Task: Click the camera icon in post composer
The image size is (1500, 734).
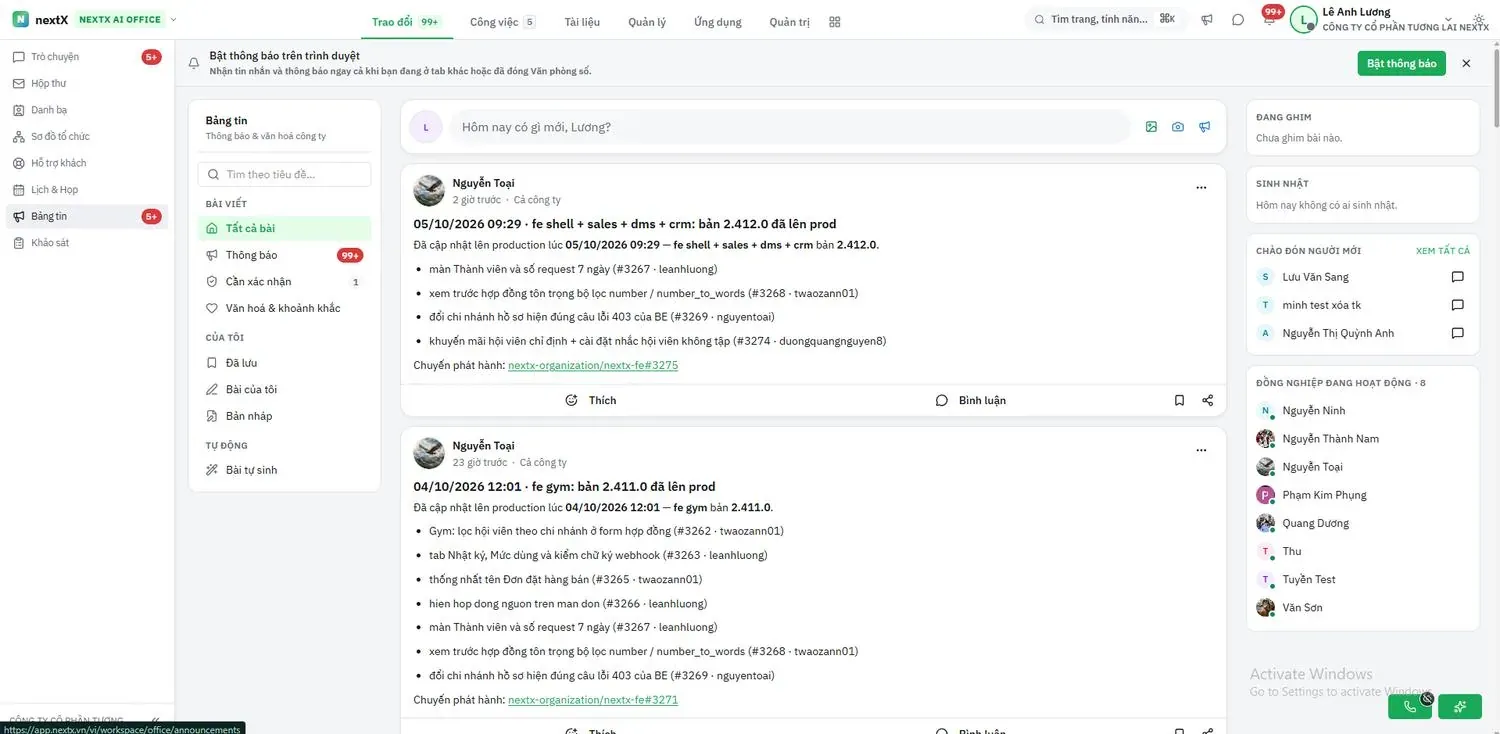Action: tap(1178, 127)
